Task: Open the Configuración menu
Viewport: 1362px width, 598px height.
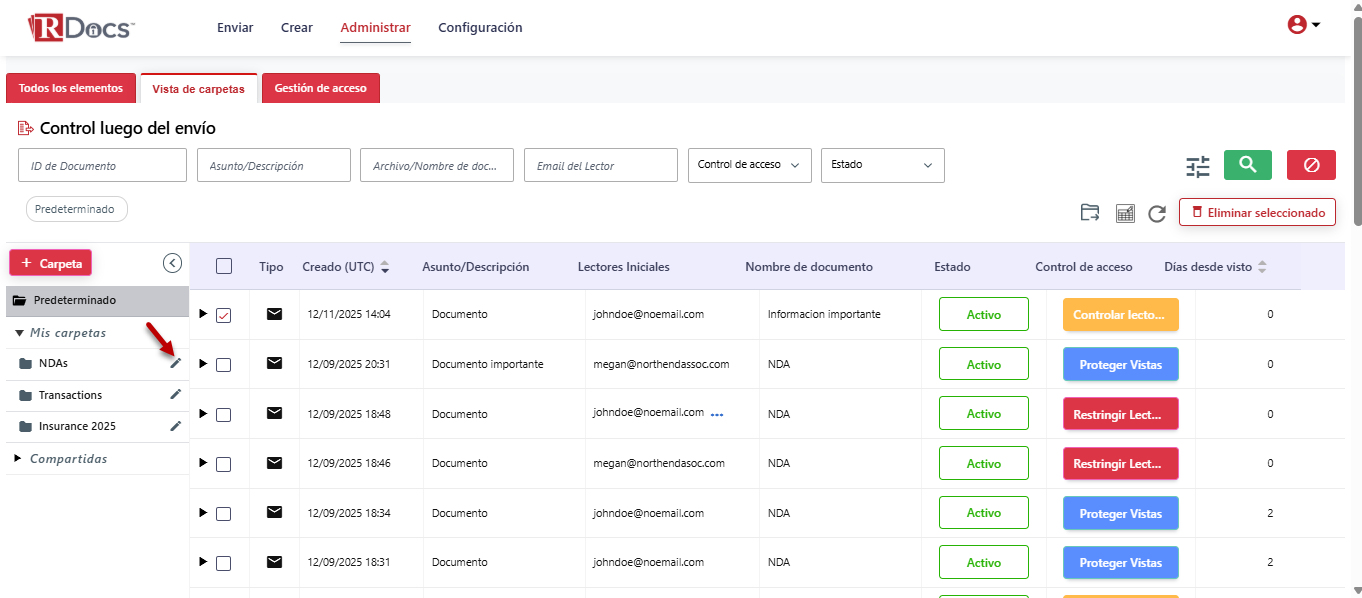Action: 480,28
